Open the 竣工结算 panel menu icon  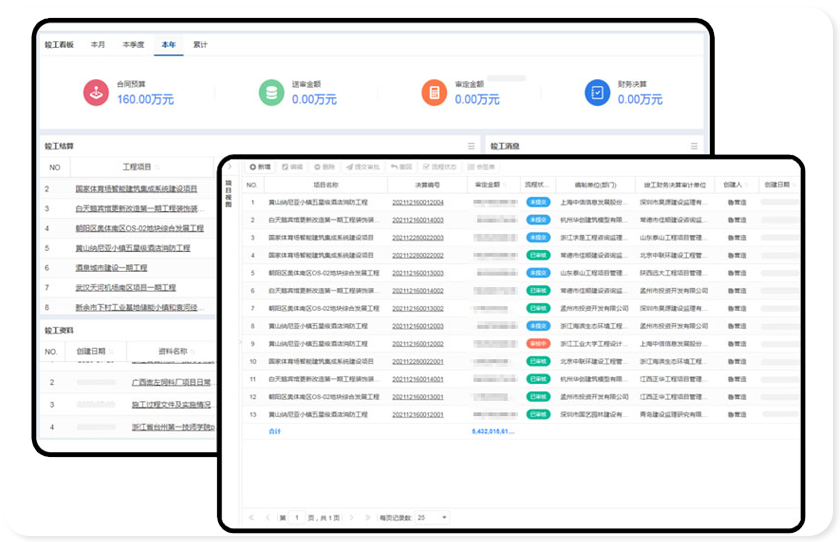click(471, 146)
